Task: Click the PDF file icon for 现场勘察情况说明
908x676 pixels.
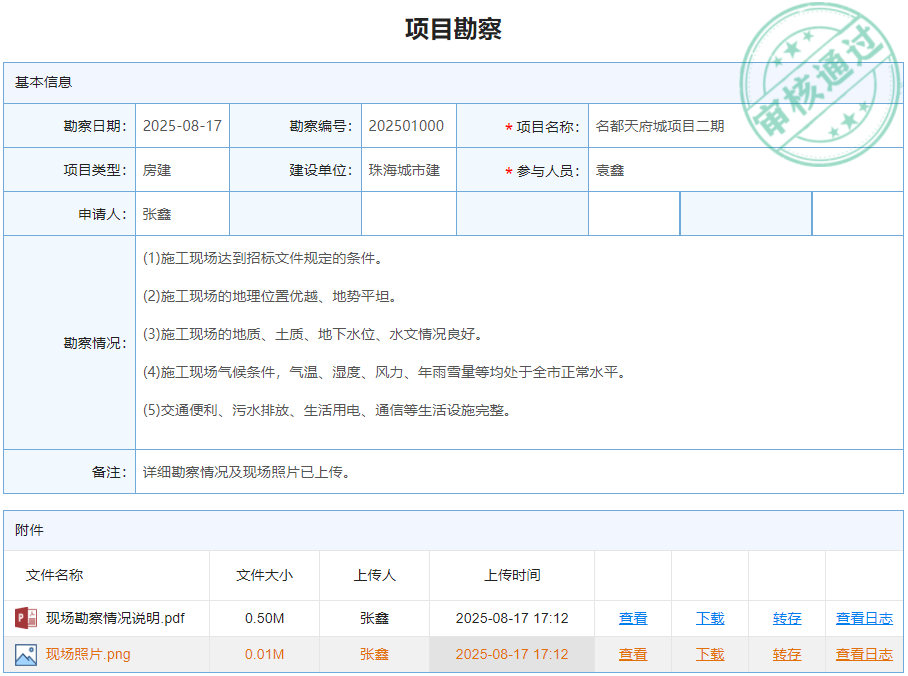Action: [26, 618]
